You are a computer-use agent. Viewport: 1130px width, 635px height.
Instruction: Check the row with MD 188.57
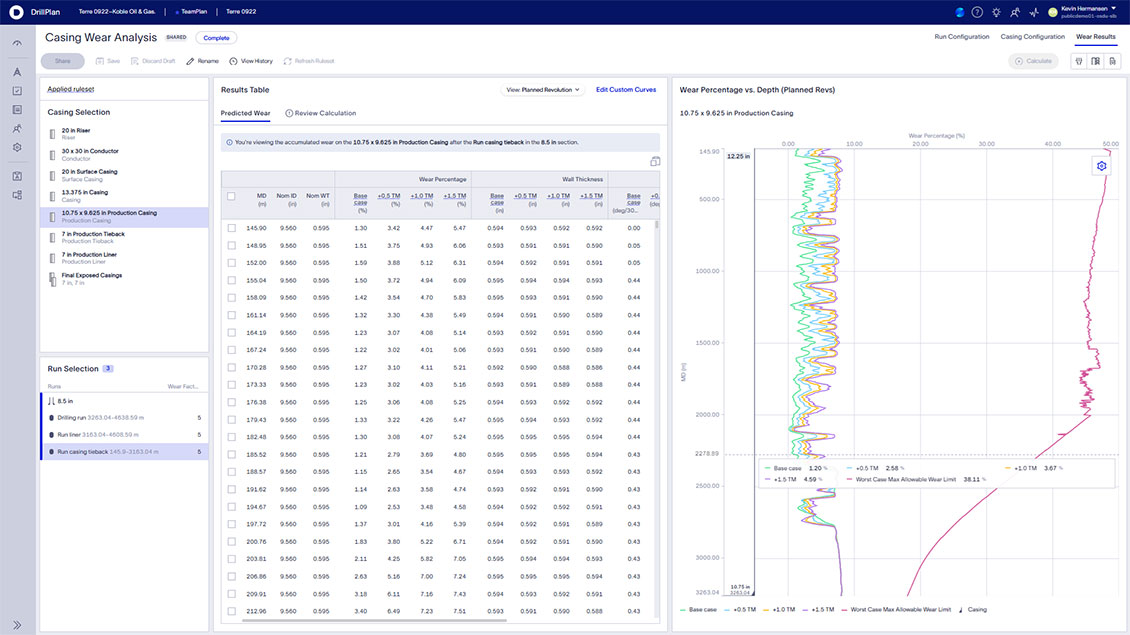pos(231,471)
